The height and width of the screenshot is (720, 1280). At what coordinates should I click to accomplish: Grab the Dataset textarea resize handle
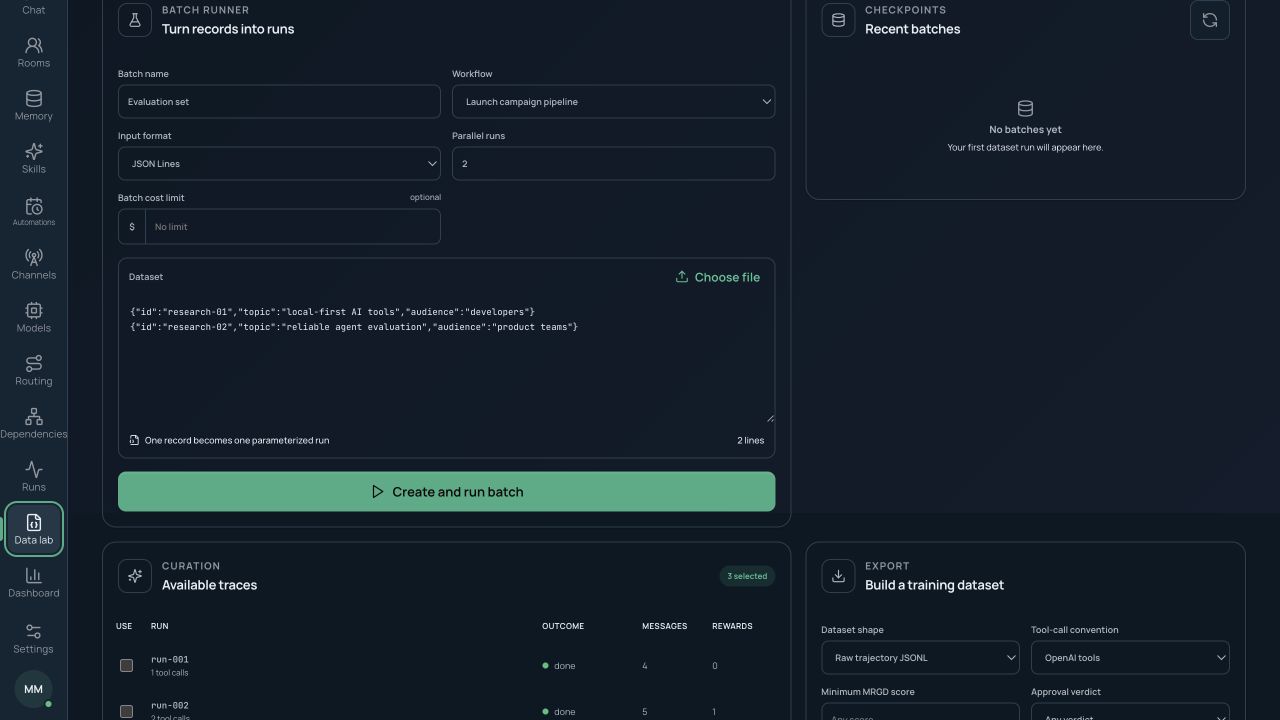770,417
